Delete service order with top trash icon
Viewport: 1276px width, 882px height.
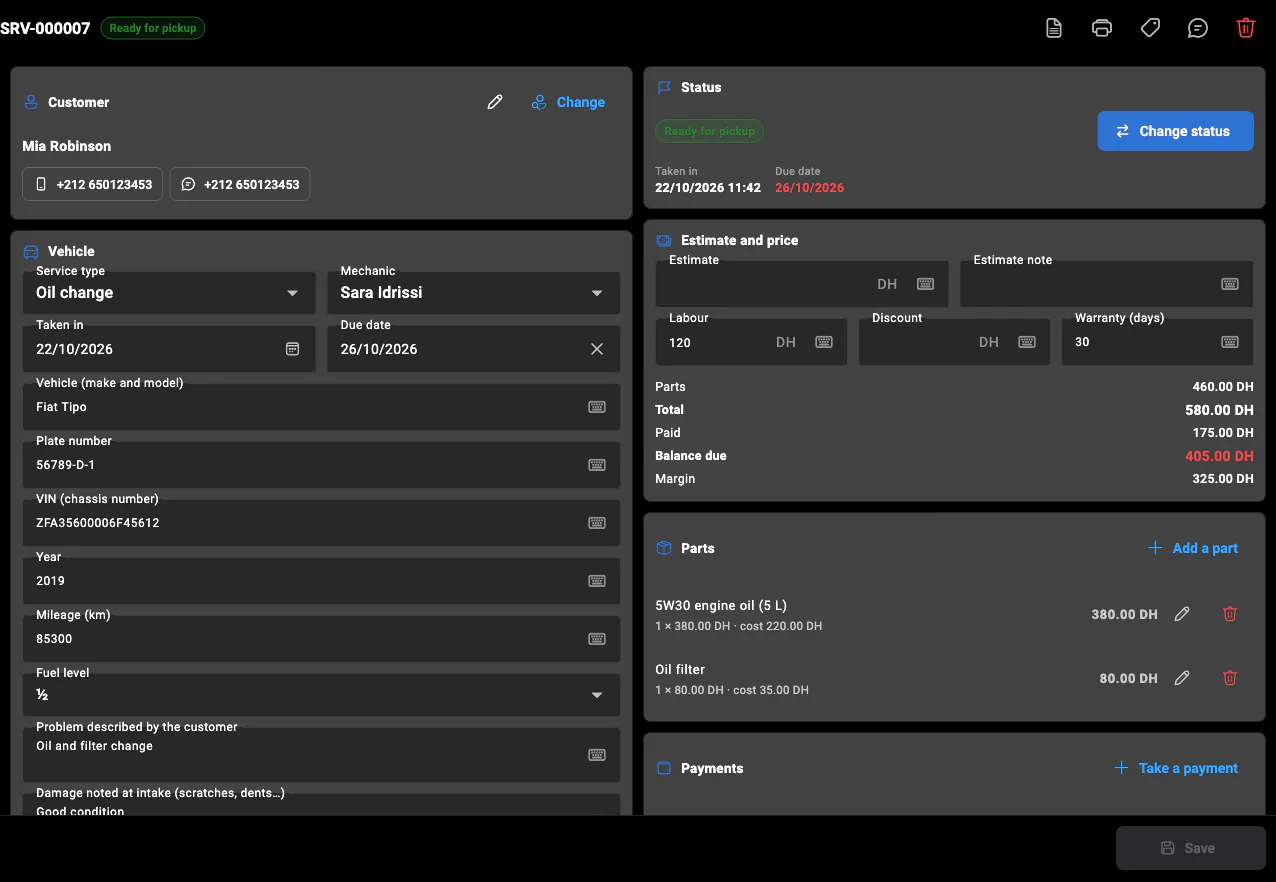(1246, 28)
